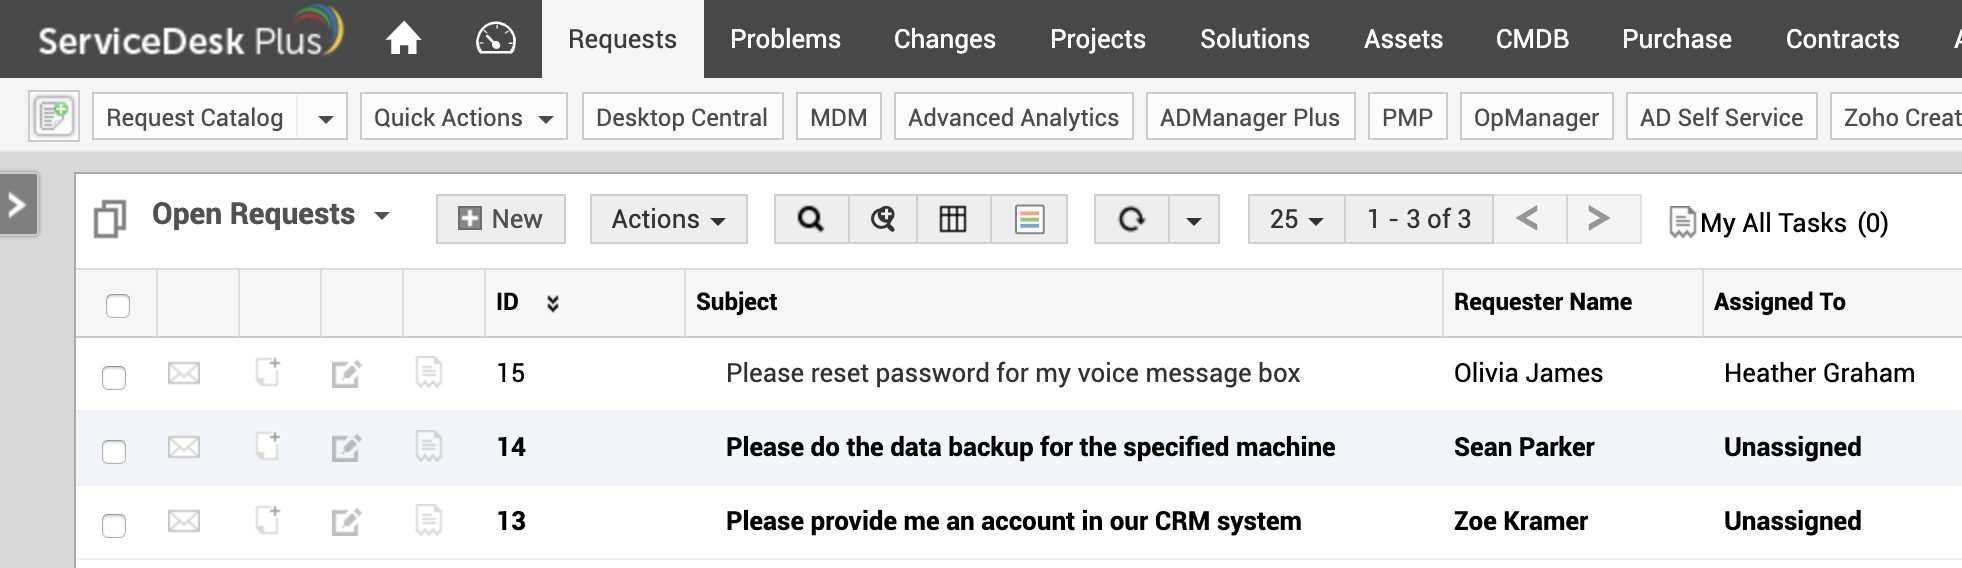
Task: Click the colored list view icon
Action: [x=1029, y=219]
